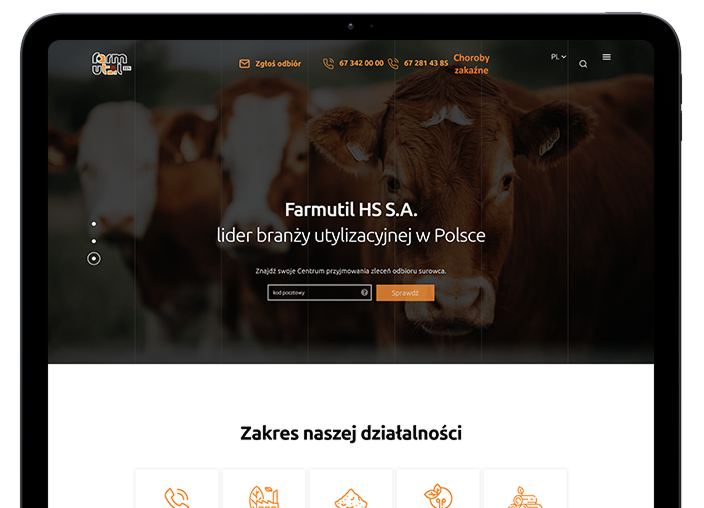Click phone icon before 67 281 43 85
The height and width of the screenshot is (508, 704).
[x=393, y=64]
